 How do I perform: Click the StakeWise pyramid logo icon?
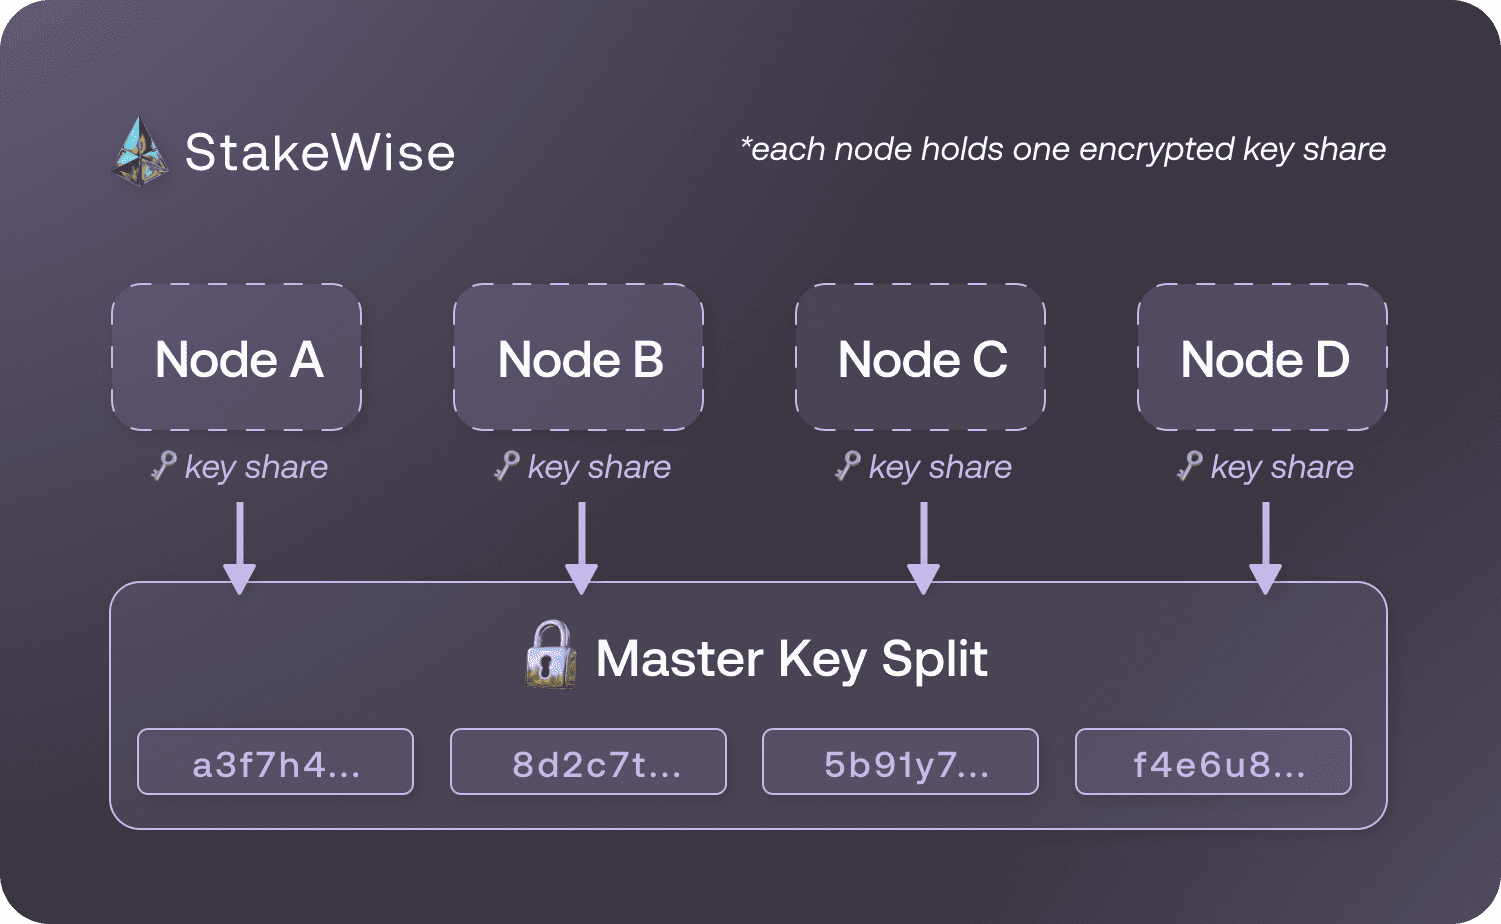(x=138, y=153)
